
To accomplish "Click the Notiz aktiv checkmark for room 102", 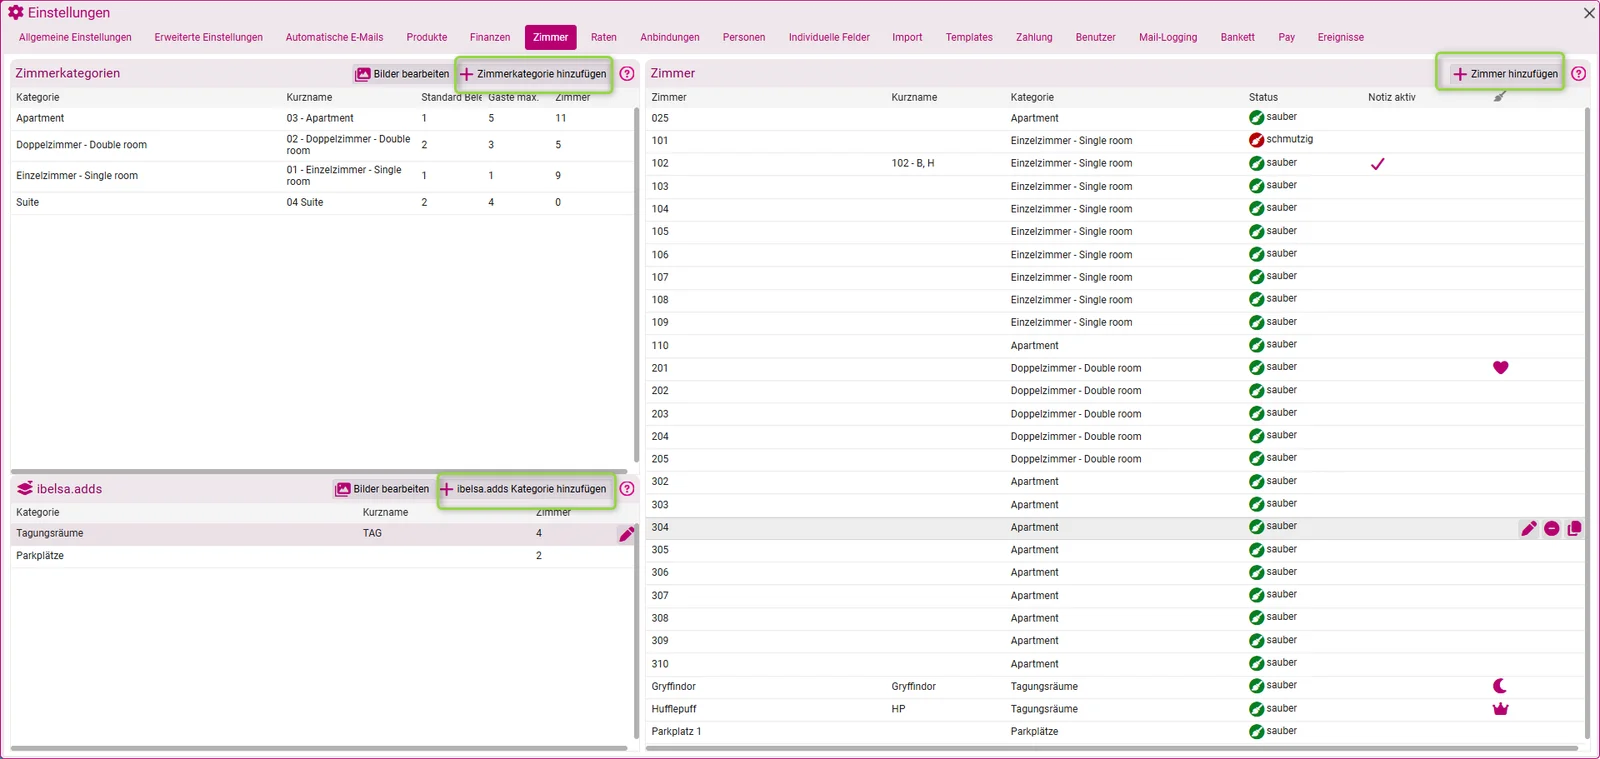I will [1377, 164].
